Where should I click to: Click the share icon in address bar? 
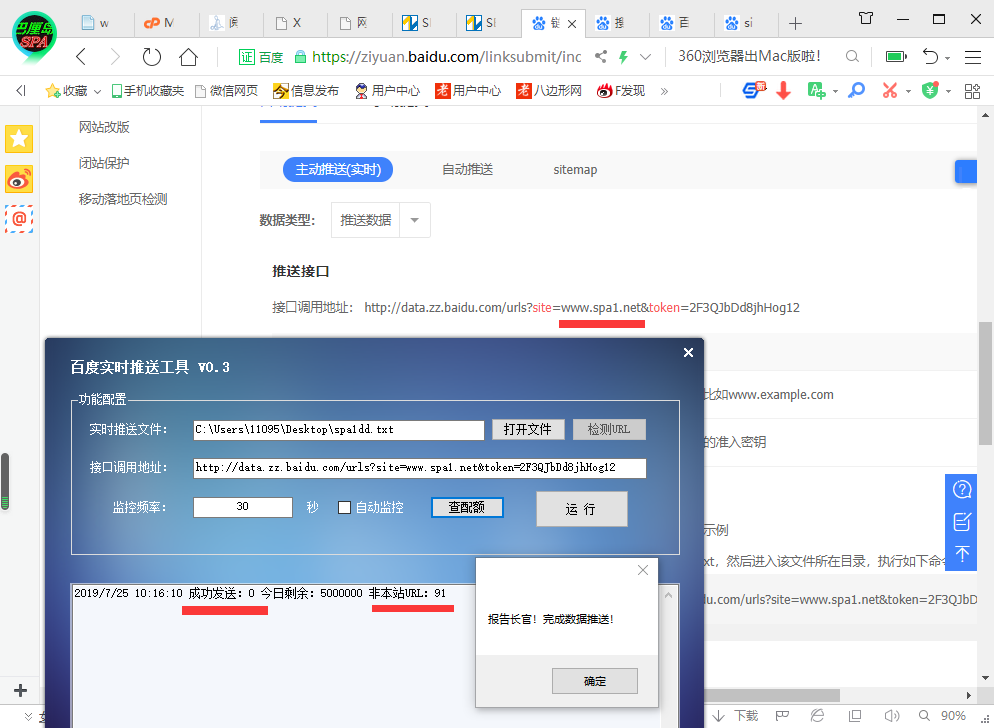(x=600, y=56)
